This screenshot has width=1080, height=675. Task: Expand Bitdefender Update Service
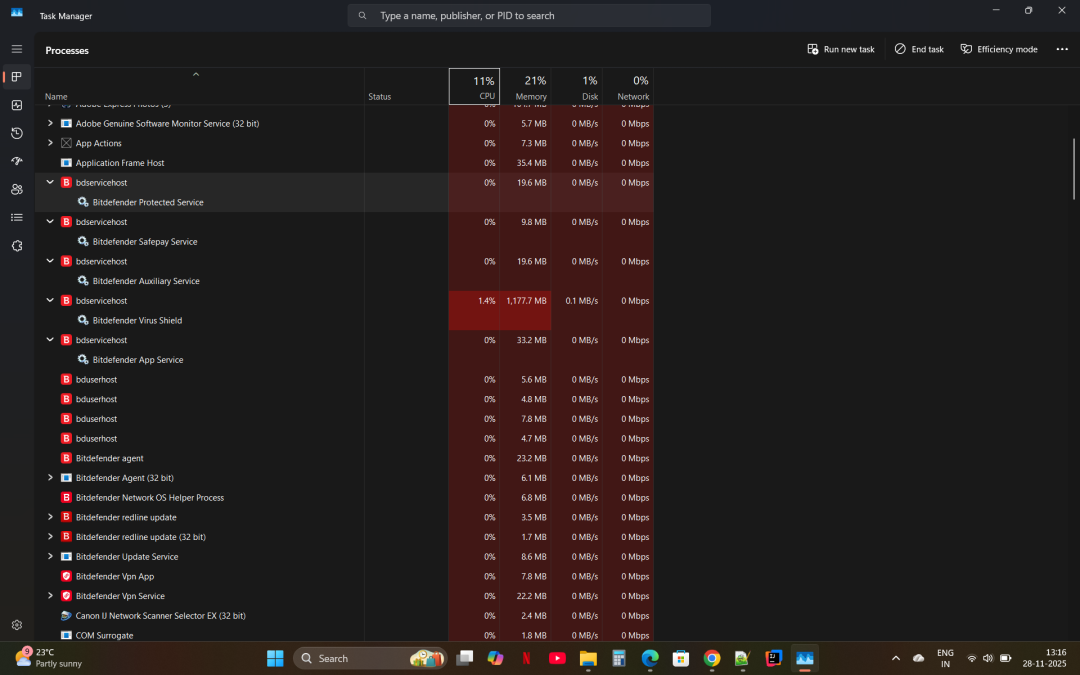coord(50,556)
